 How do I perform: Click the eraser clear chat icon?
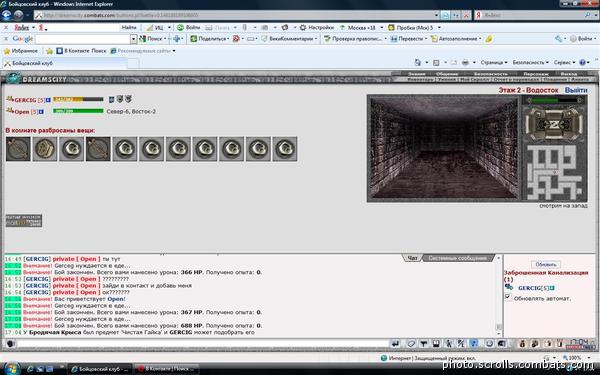pos(411,344)
